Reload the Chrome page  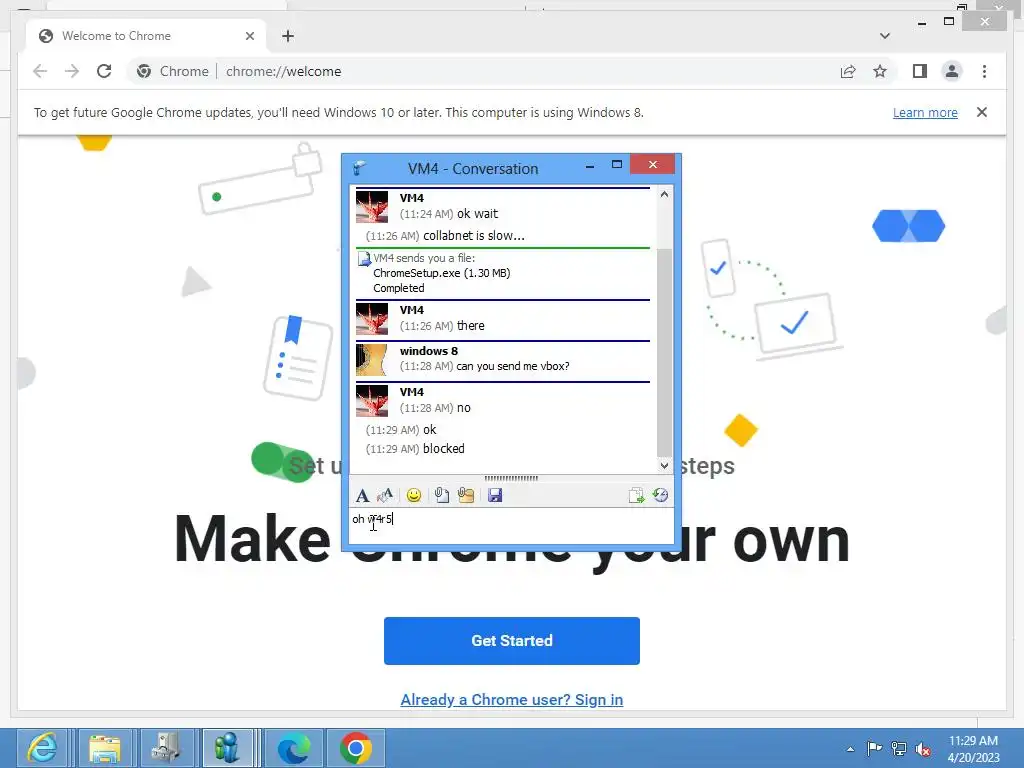coord(104,71)
